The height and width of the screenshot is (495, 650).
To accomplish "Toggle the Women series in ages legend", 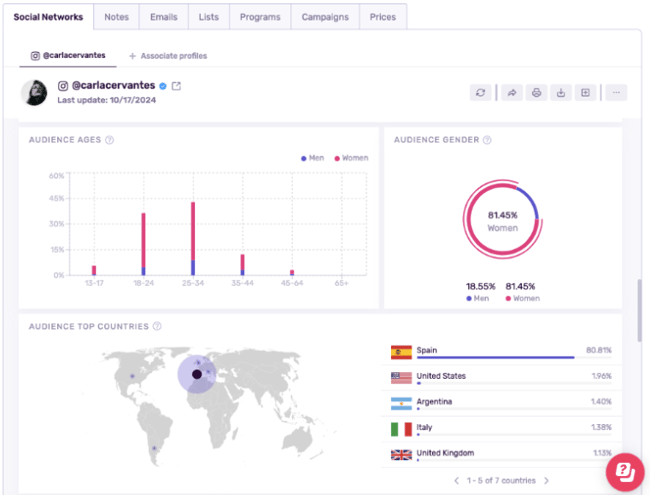I will pyautogui.click(x=351, y=158).
